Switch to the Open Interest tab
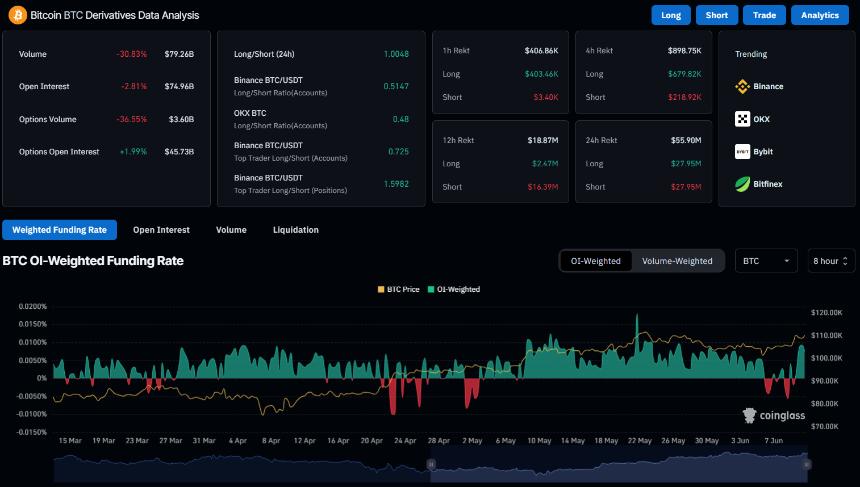This screenshot has width=860, height=487. (x=161, y=230)
